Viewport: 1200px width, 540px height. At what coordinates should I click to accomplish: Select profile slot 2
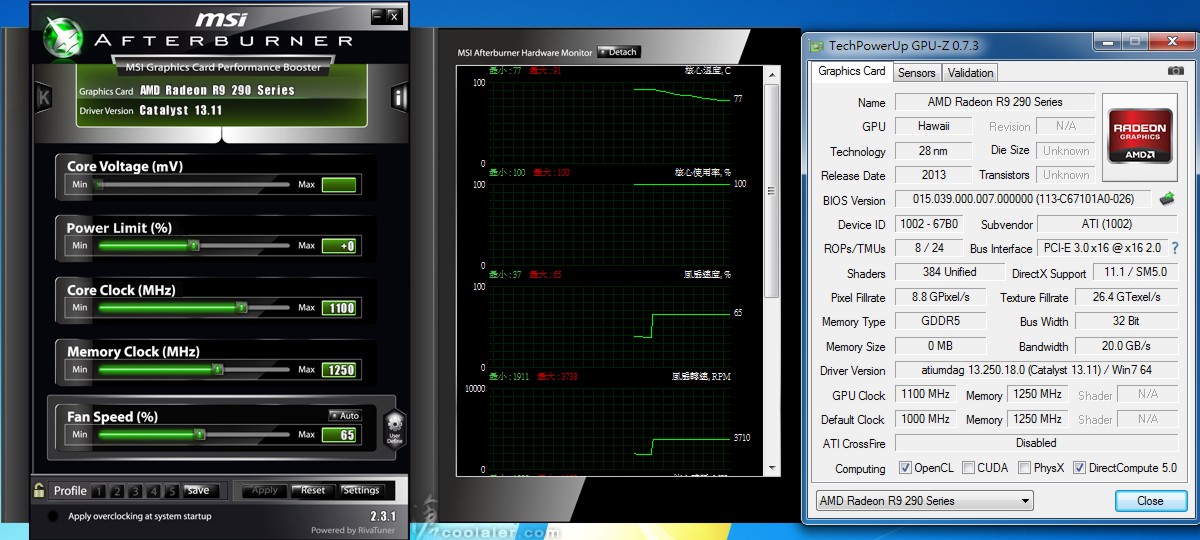point(117,491)
